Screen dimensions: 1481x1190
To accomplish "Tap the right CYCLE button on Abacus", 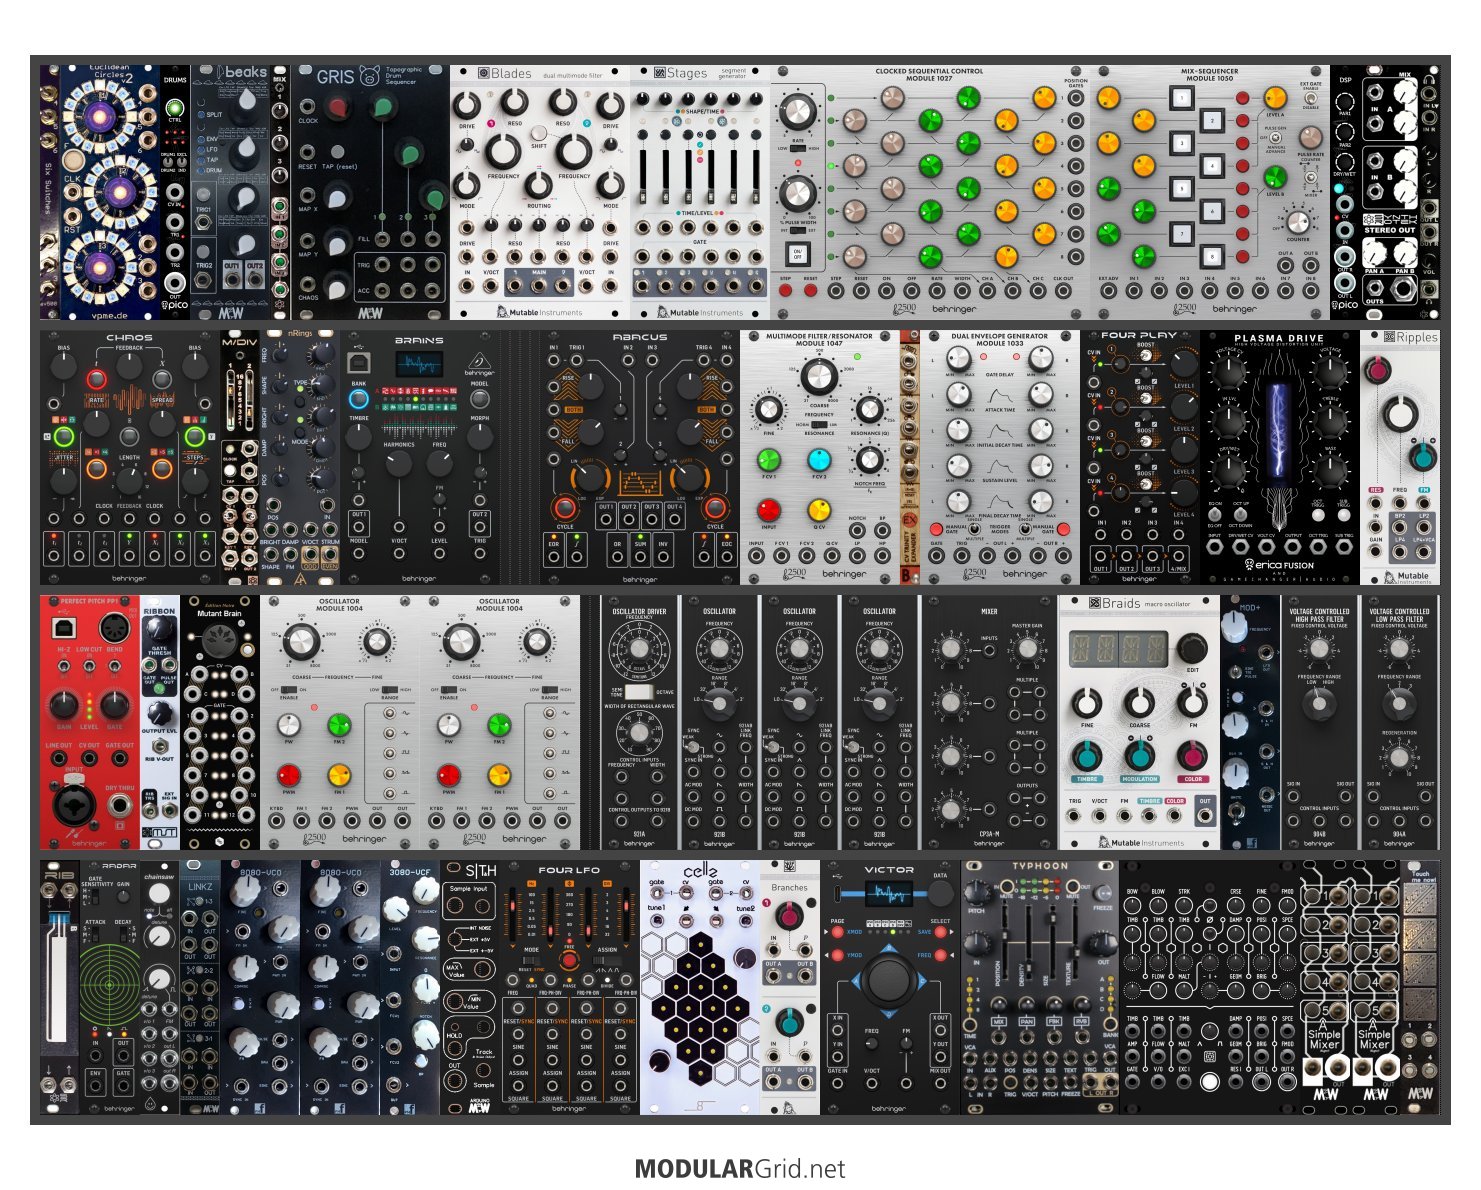I will 714,507.
